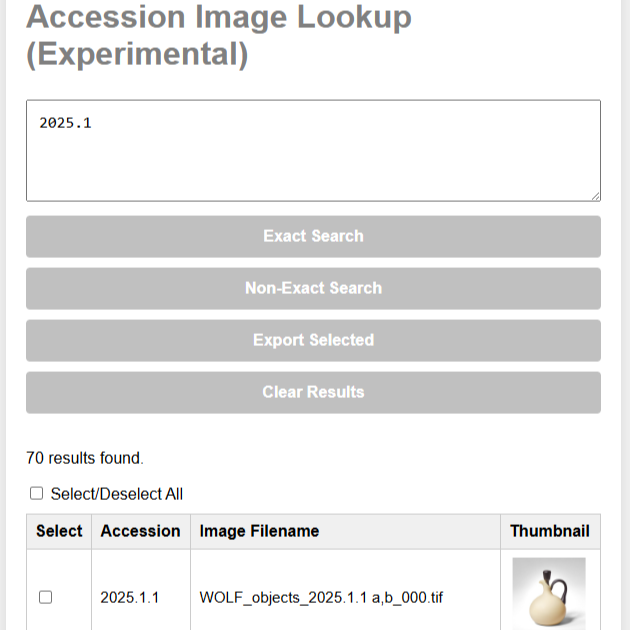This screenshot has width=630, height=630.
Task: Check the row checkbox for 2025.1.1
Action: point(46,597)
